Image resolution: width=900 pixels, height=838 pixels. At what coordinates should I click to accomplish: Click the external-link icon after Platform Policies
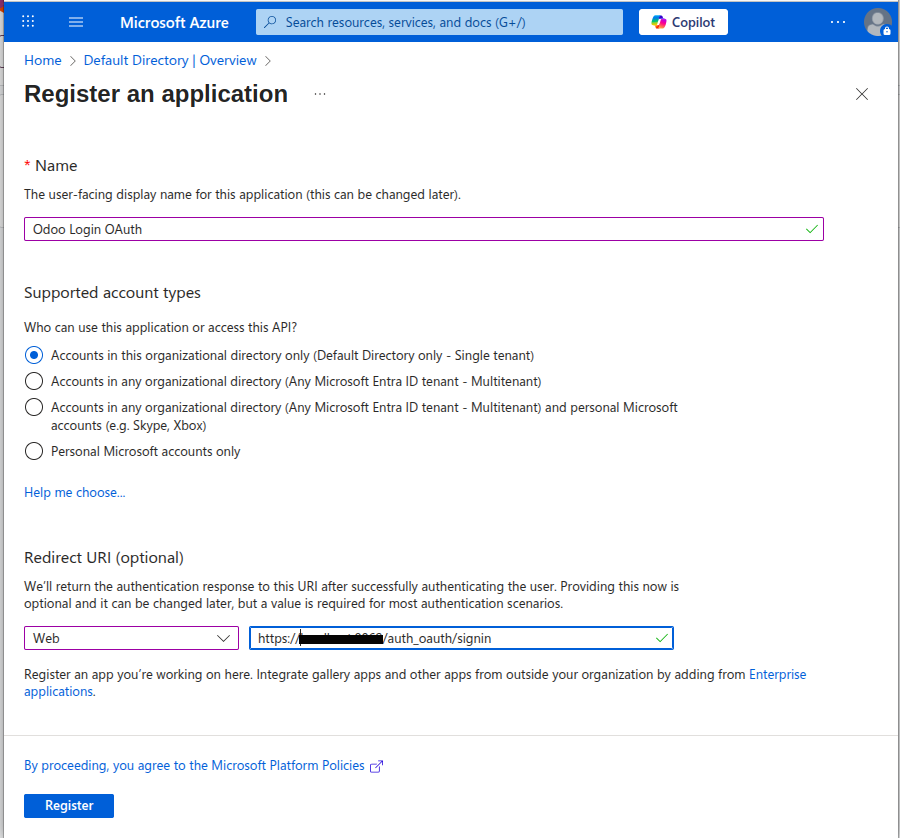click(376, 766)
